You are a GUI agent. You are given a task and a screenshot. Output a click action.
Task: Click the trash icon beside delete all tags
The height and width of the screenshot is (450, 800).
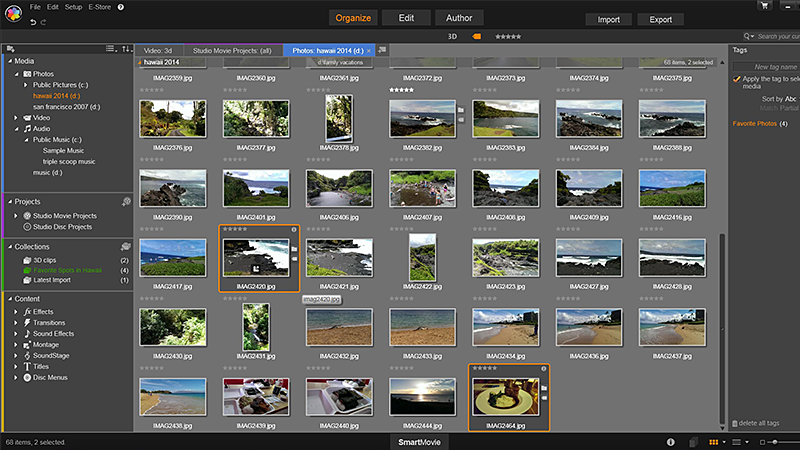click(735, 424)
